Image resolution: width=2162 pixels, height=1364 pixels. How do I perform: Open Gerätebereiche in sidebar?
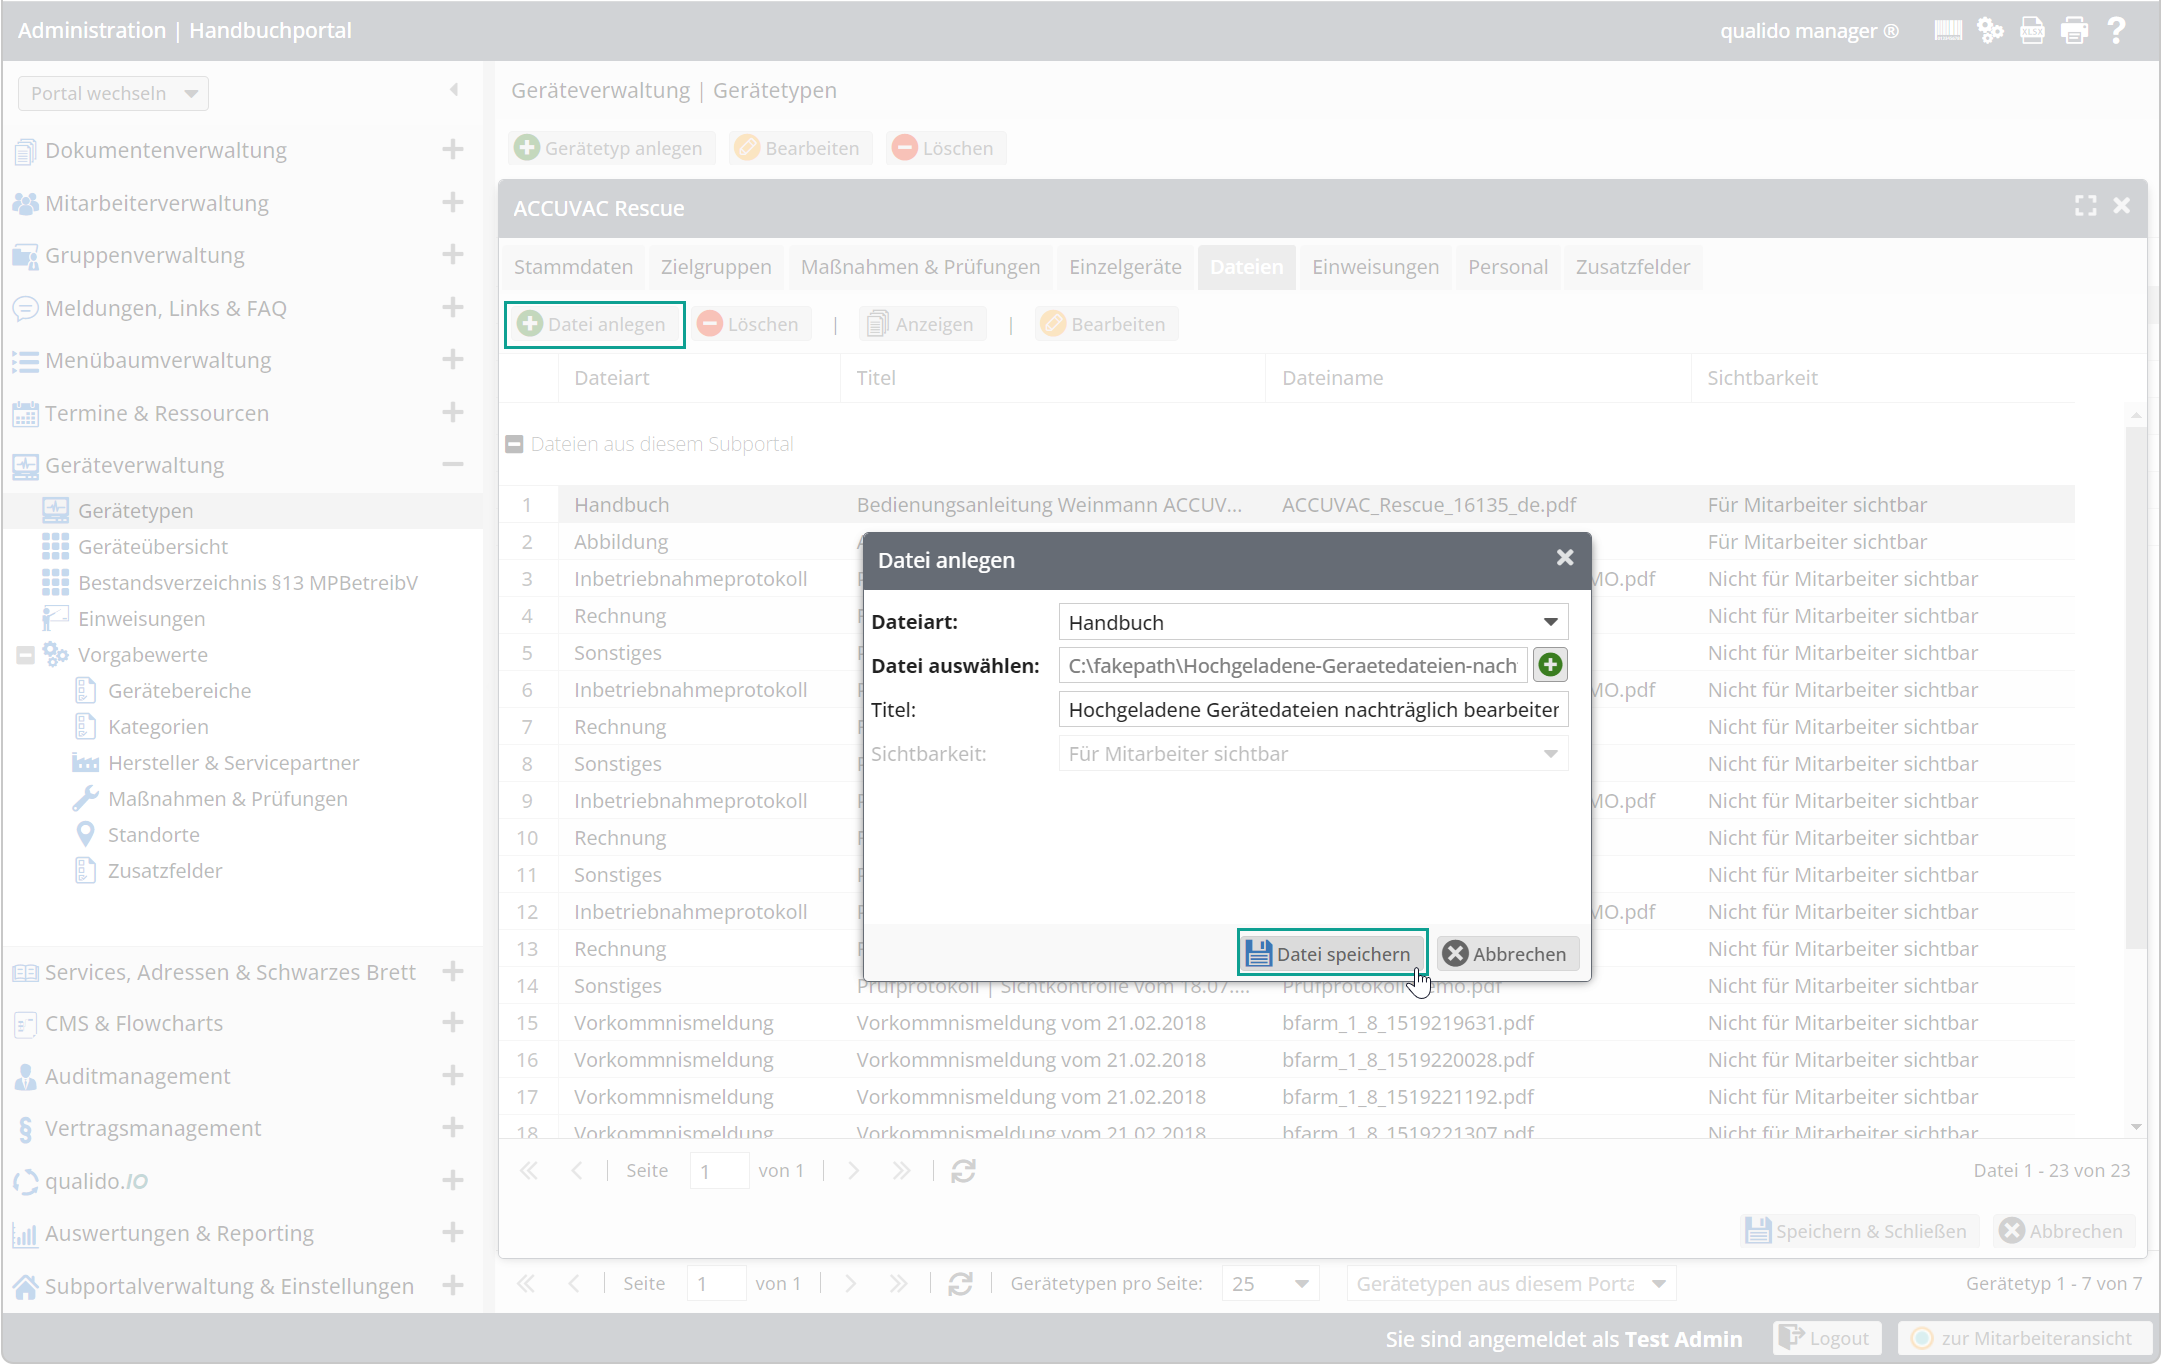click(x=179, y=691)
